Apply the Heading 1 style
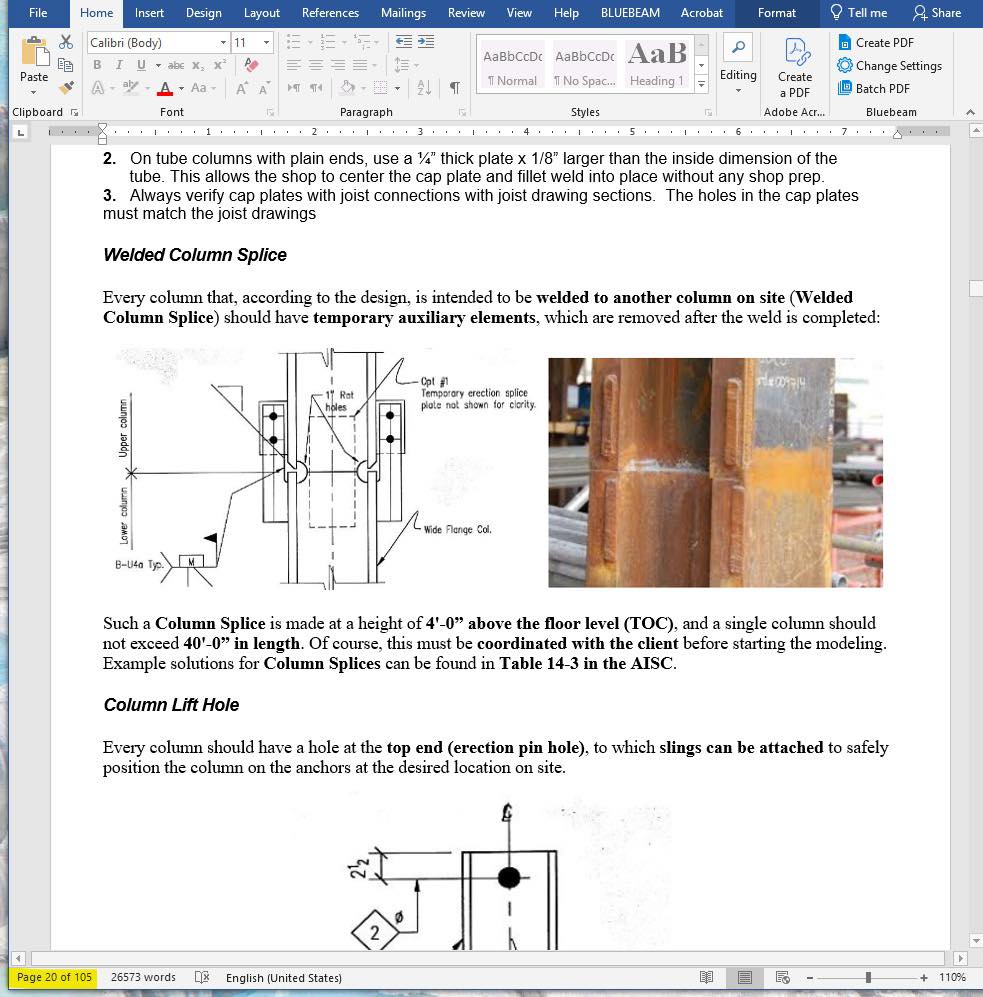The width and height of the screenshot is (983, 997). click(x=657, y=64)
